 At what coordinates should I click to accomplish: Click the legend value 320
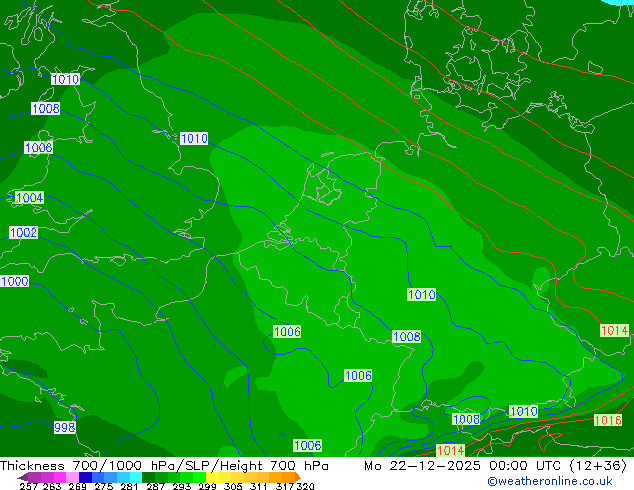click(x=305, y=486)
